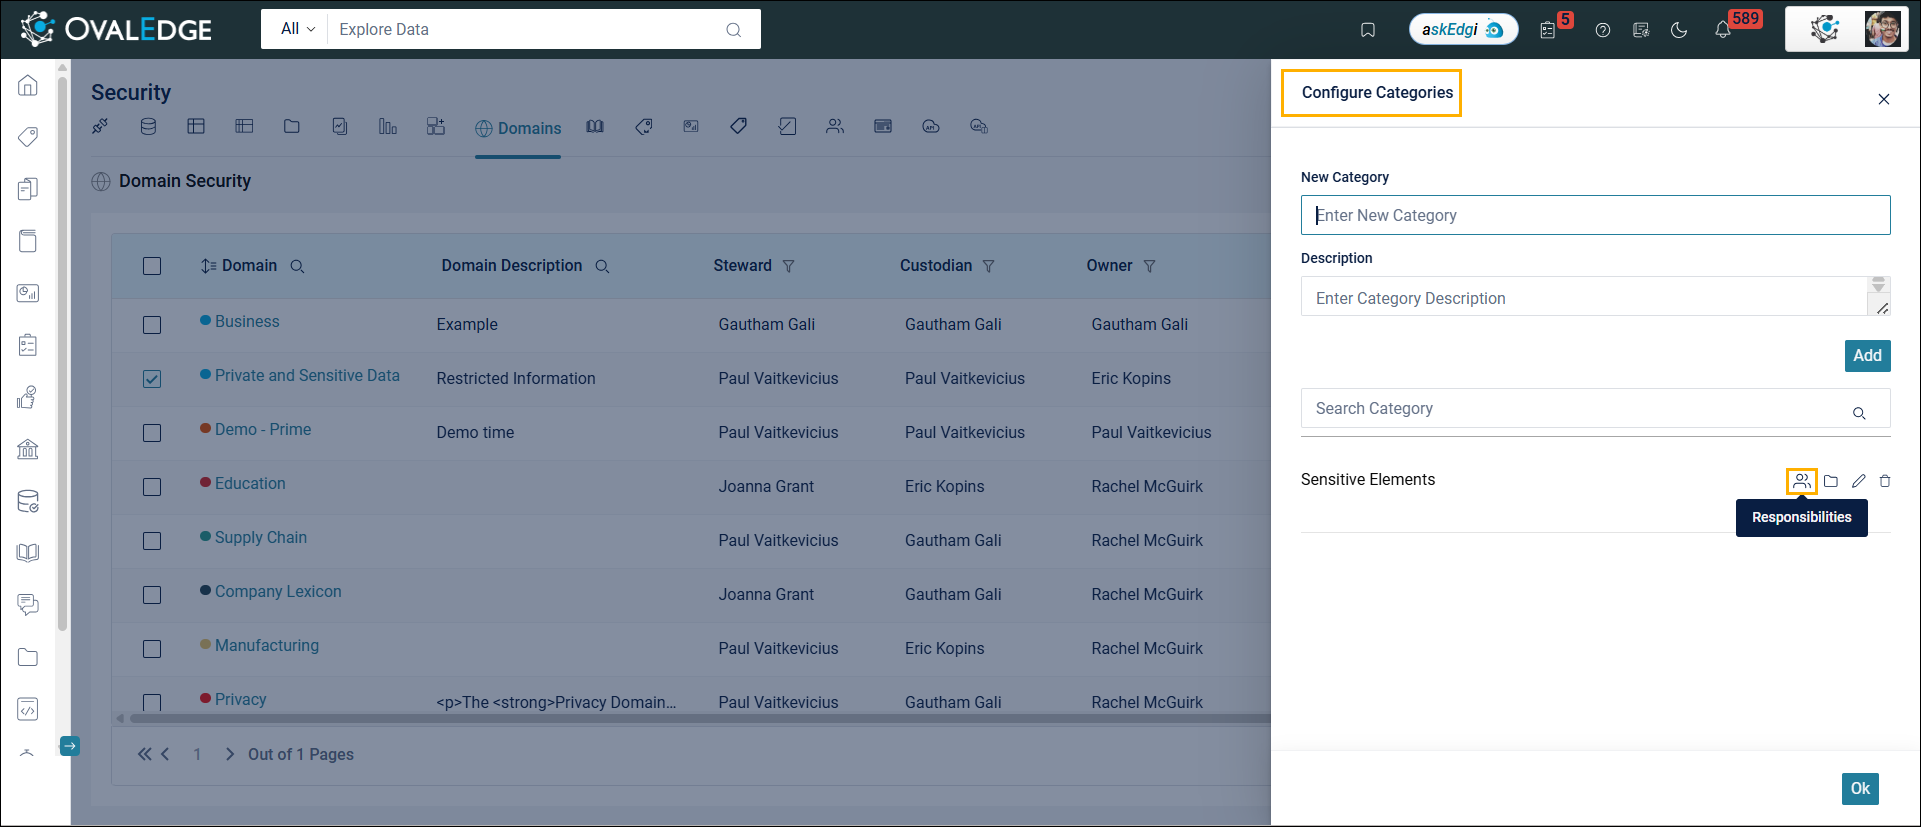The image size is (1921, 827).
Task: Toggle dark mode moon icon
Action: (x=1679, y=30)
